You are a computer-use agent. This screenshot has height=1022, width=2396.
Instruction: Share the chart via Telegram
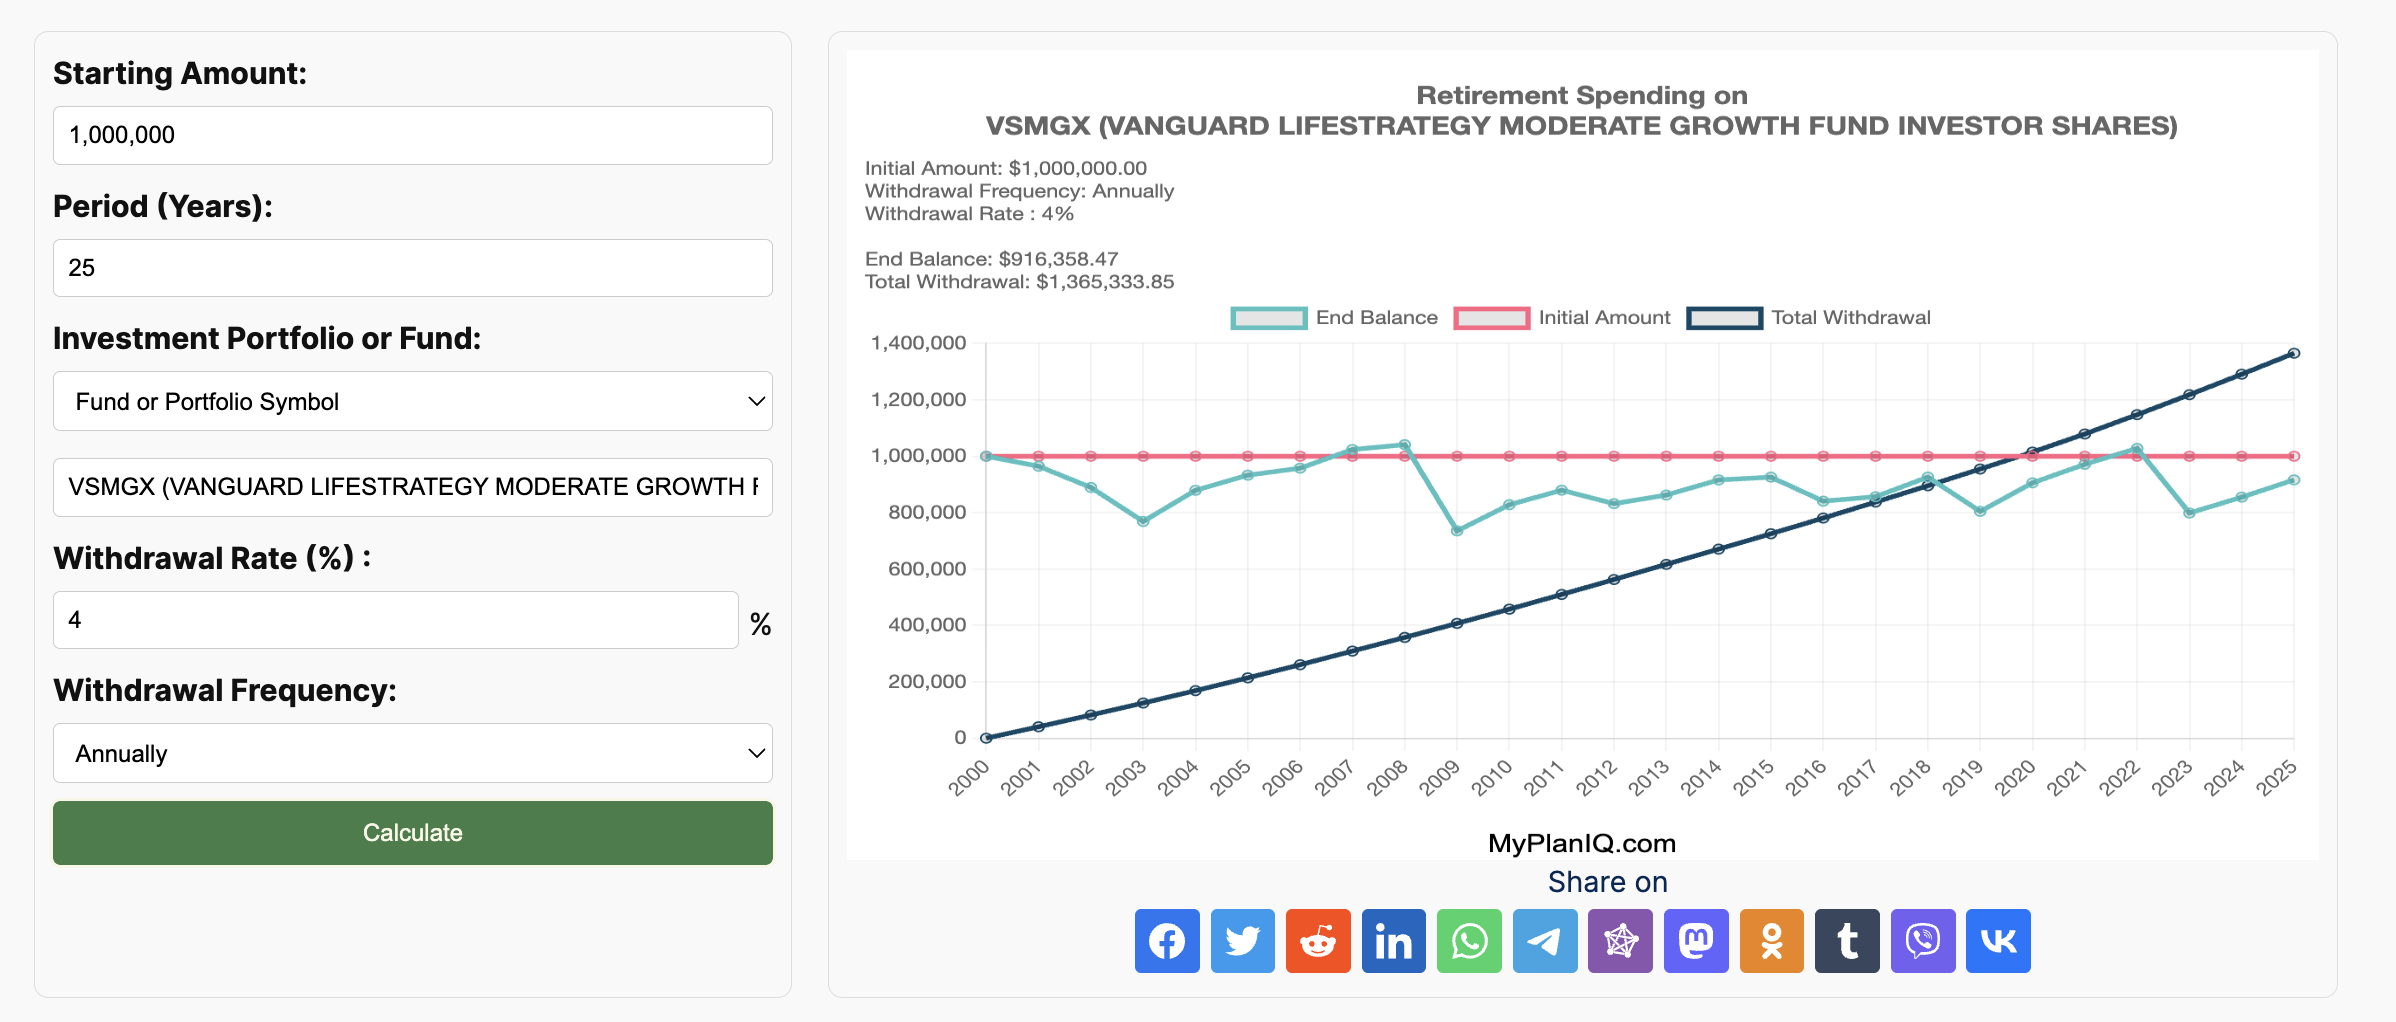click(1545, 941)
